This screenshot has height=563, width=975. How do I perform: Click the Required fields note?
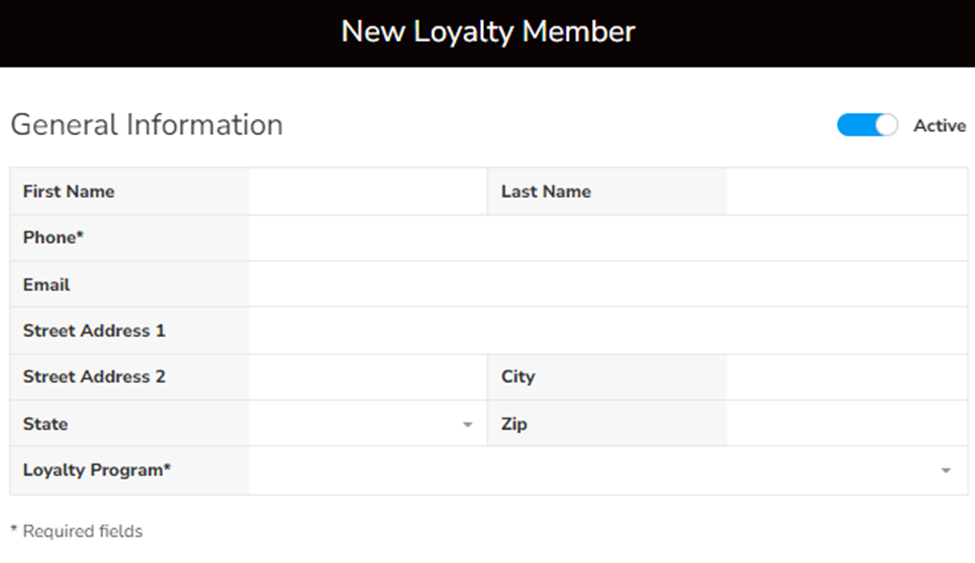[77, 531]
